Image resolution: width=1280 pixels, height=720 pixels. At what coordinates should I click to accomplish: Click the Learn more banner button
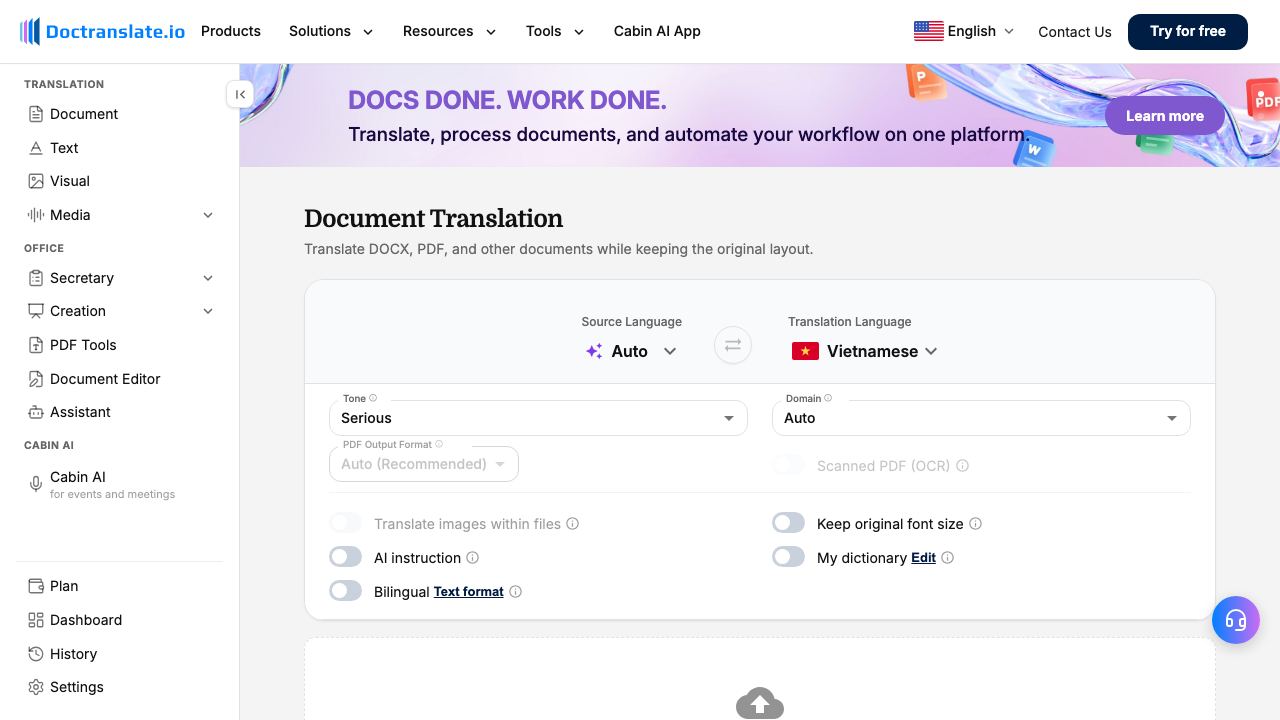tap(1165, 116)
